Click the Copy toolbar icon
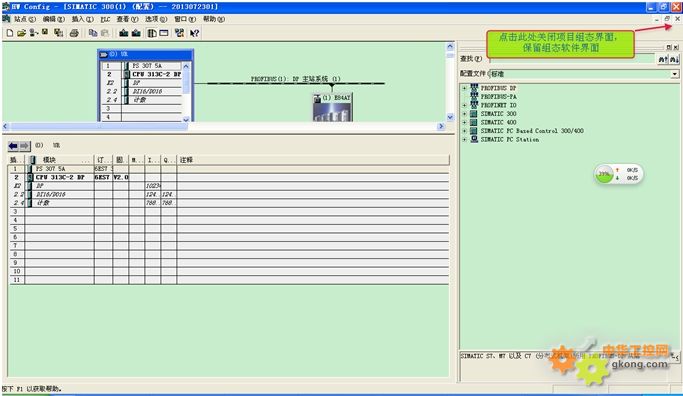The width and height of the screenshot is (683, 396). tap(92, 33)
